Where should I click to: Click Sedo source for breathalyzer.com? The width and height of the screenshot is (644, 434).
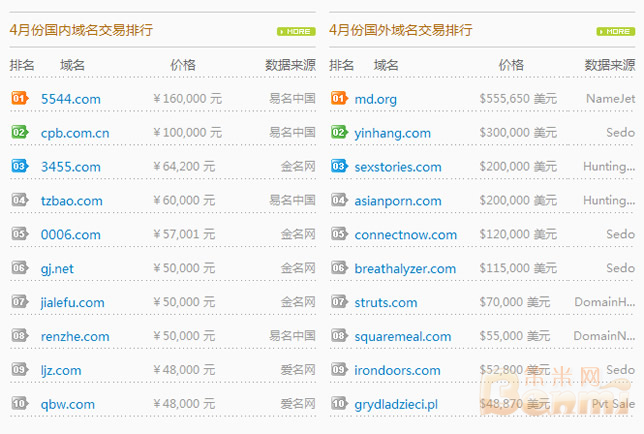pyautogui.click(x=621, y=268)
